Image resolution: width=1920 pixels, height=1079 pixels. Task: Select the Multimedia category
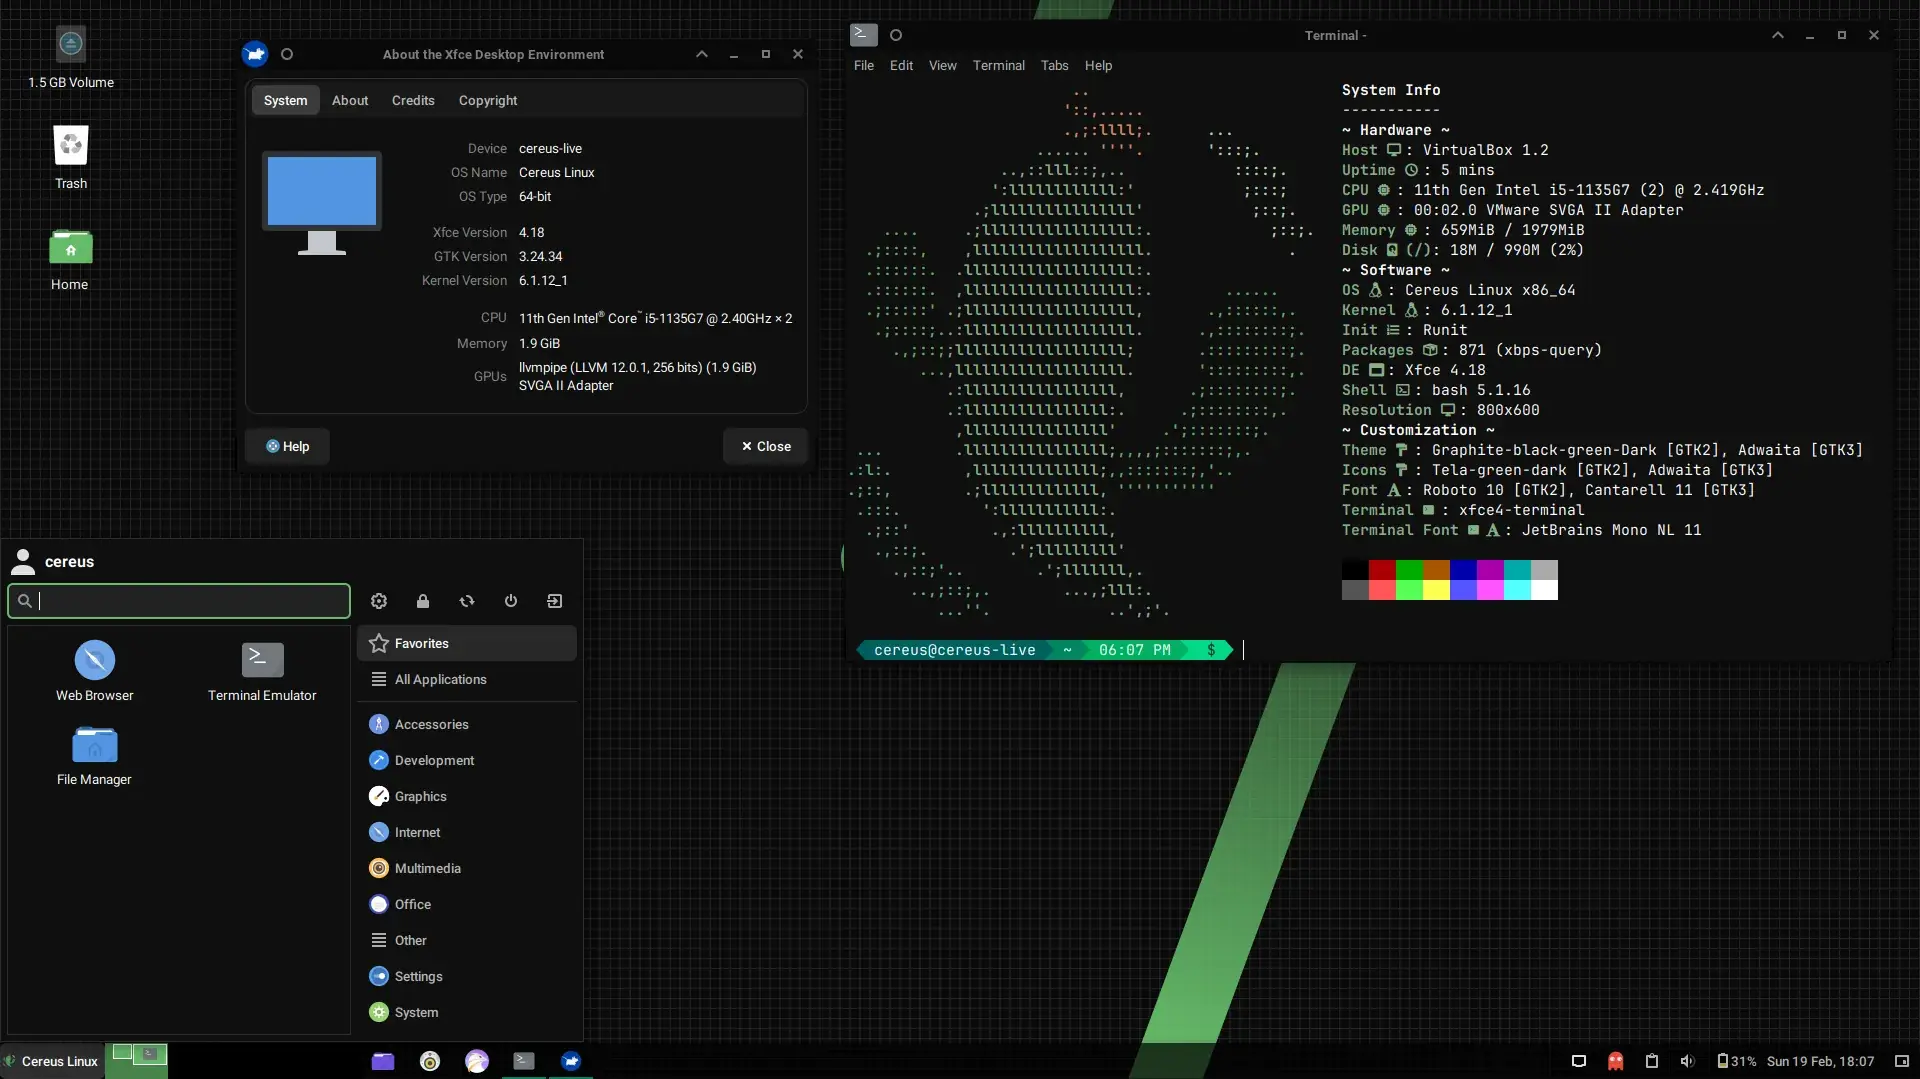coord(428,868)
